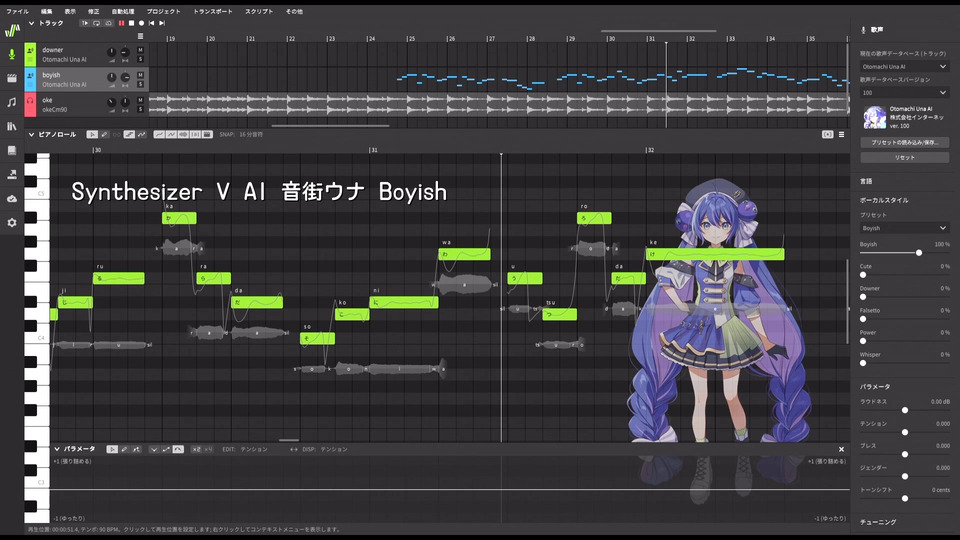Open the ファイル menu

tap(17, 11)
